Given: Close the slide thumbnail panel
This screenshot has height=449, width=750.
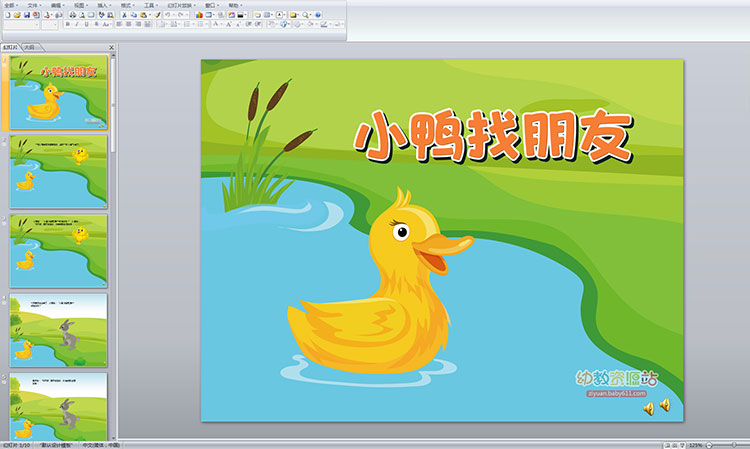Looking at the screenshot, I should pyautogui.click(x=111, y=47).
